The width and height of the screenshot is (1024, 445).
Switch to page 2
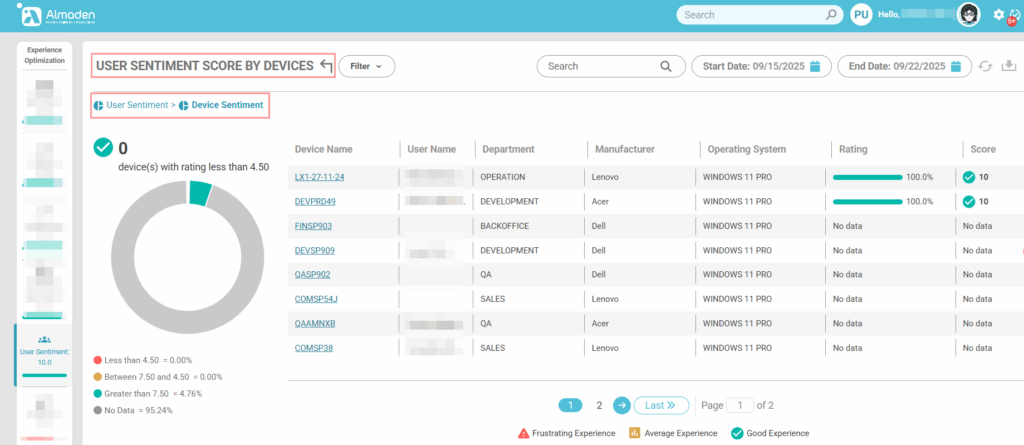click(x=599, y=405)
